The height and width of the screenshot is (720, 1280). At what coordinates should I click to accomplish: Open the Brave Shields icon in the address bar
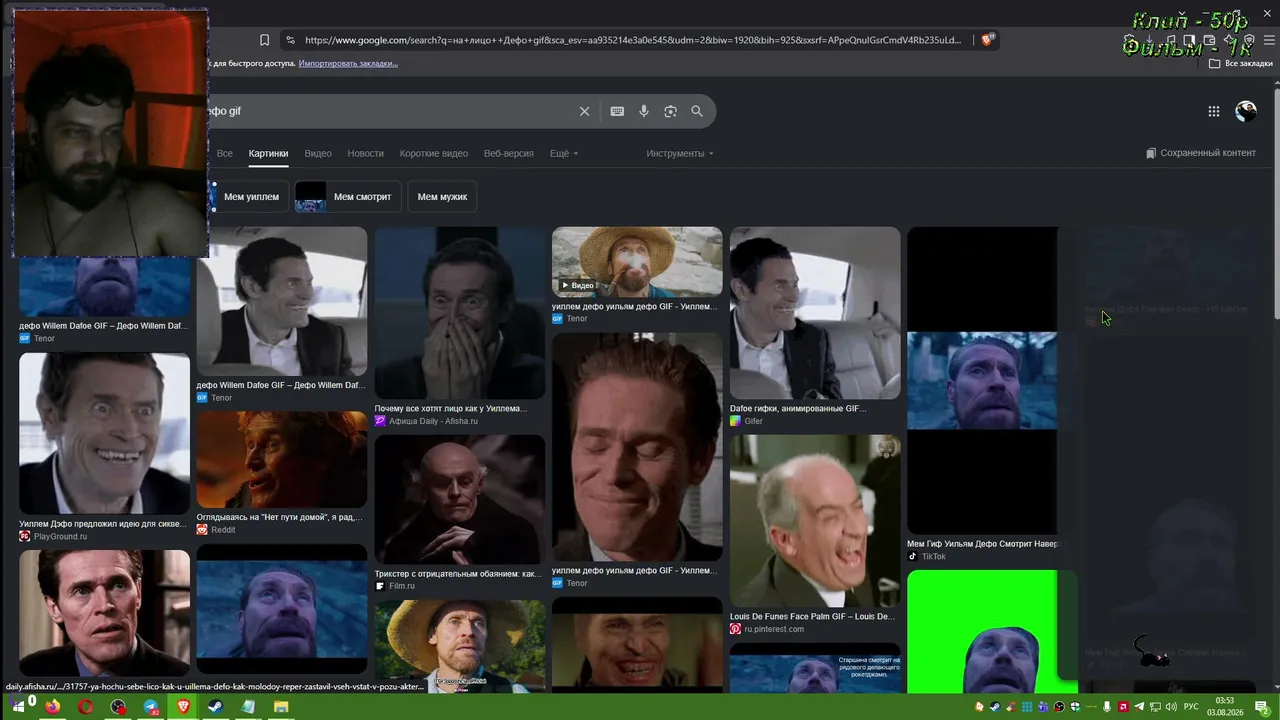(x=987, y=40)
